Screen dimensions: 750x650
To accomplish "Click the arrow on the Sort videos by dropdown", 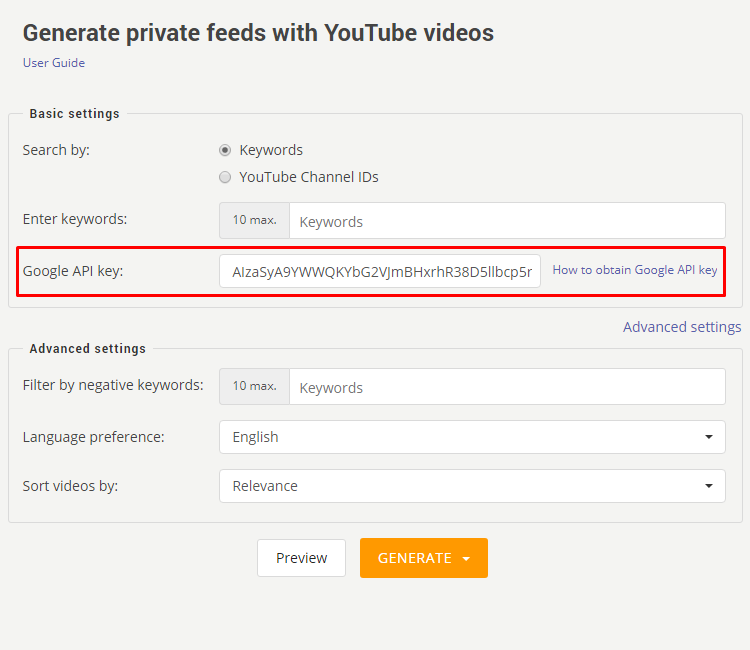I will coord(709,486).
